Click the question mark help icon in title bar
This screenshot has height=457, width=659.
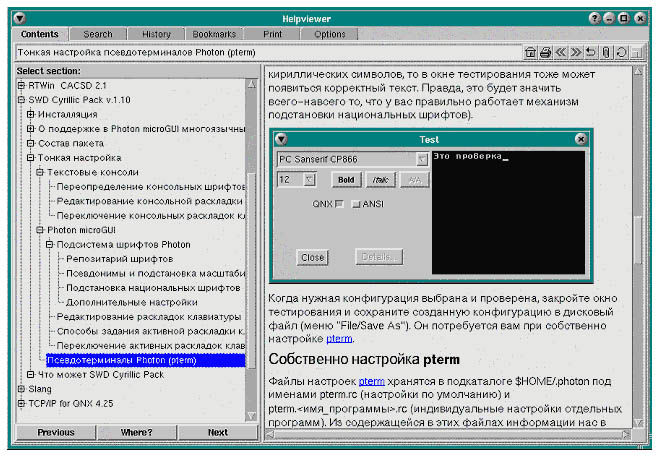point(594,18)
